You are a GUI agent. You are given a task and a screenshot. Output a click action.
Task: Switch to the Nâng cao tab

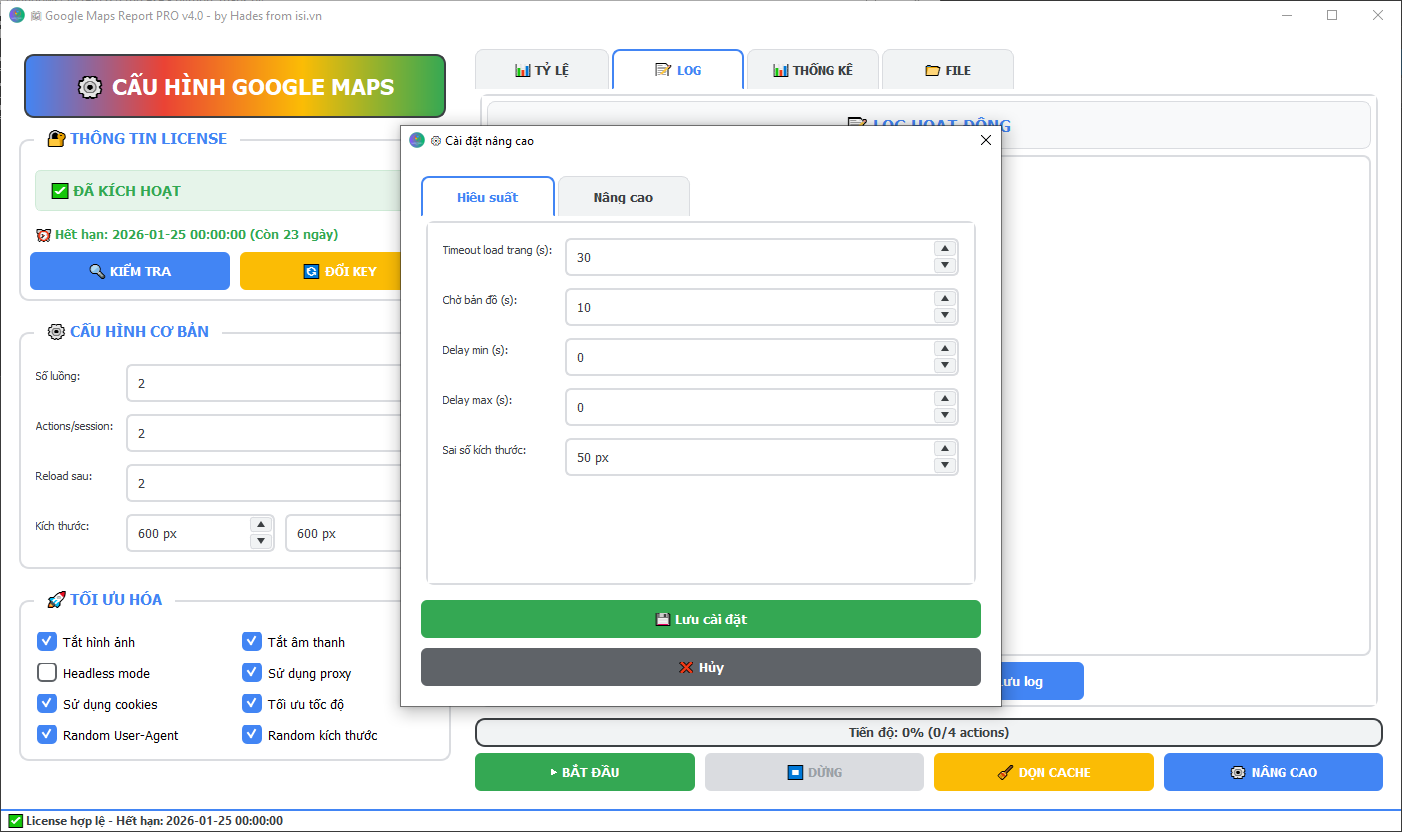tap(623, 196)
